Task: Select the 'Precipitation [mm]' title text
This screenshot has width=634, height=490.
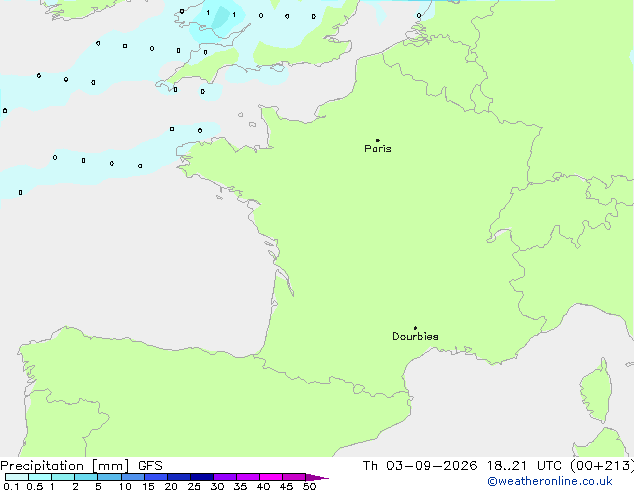Action: [x=65, y=466]
